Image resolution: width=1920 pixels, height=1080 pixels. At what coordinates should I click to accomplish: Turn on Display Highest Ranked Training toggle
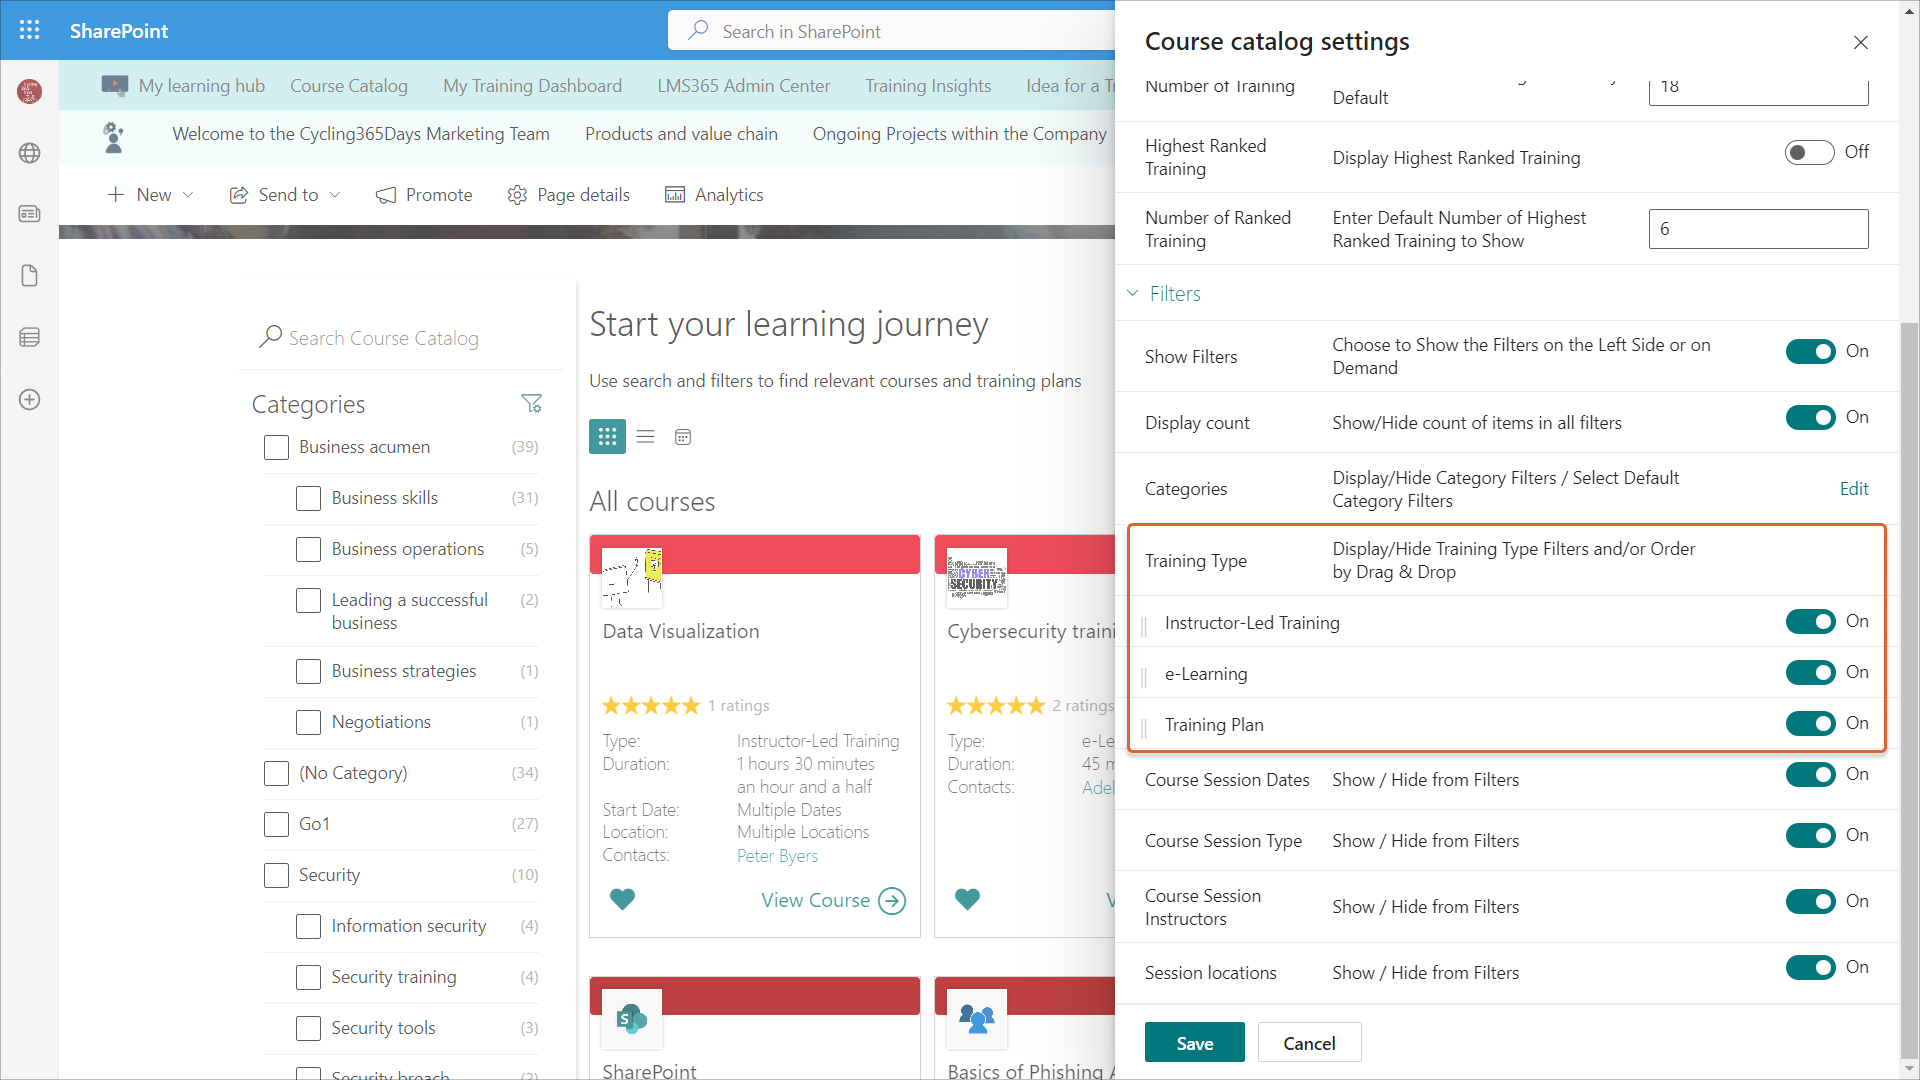1809,152
